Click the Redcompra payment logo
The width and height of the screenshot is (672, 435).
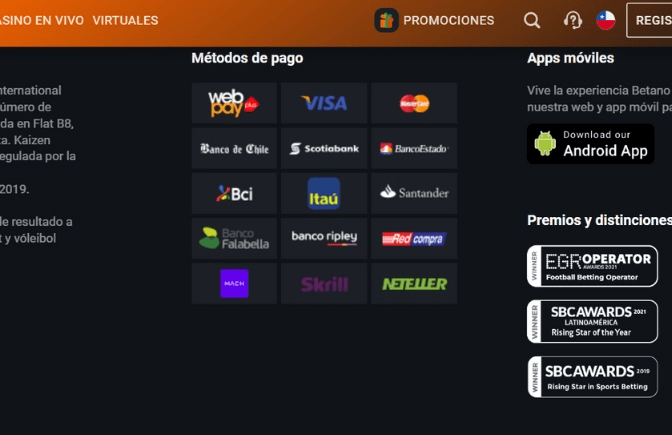tap(414, 239)
